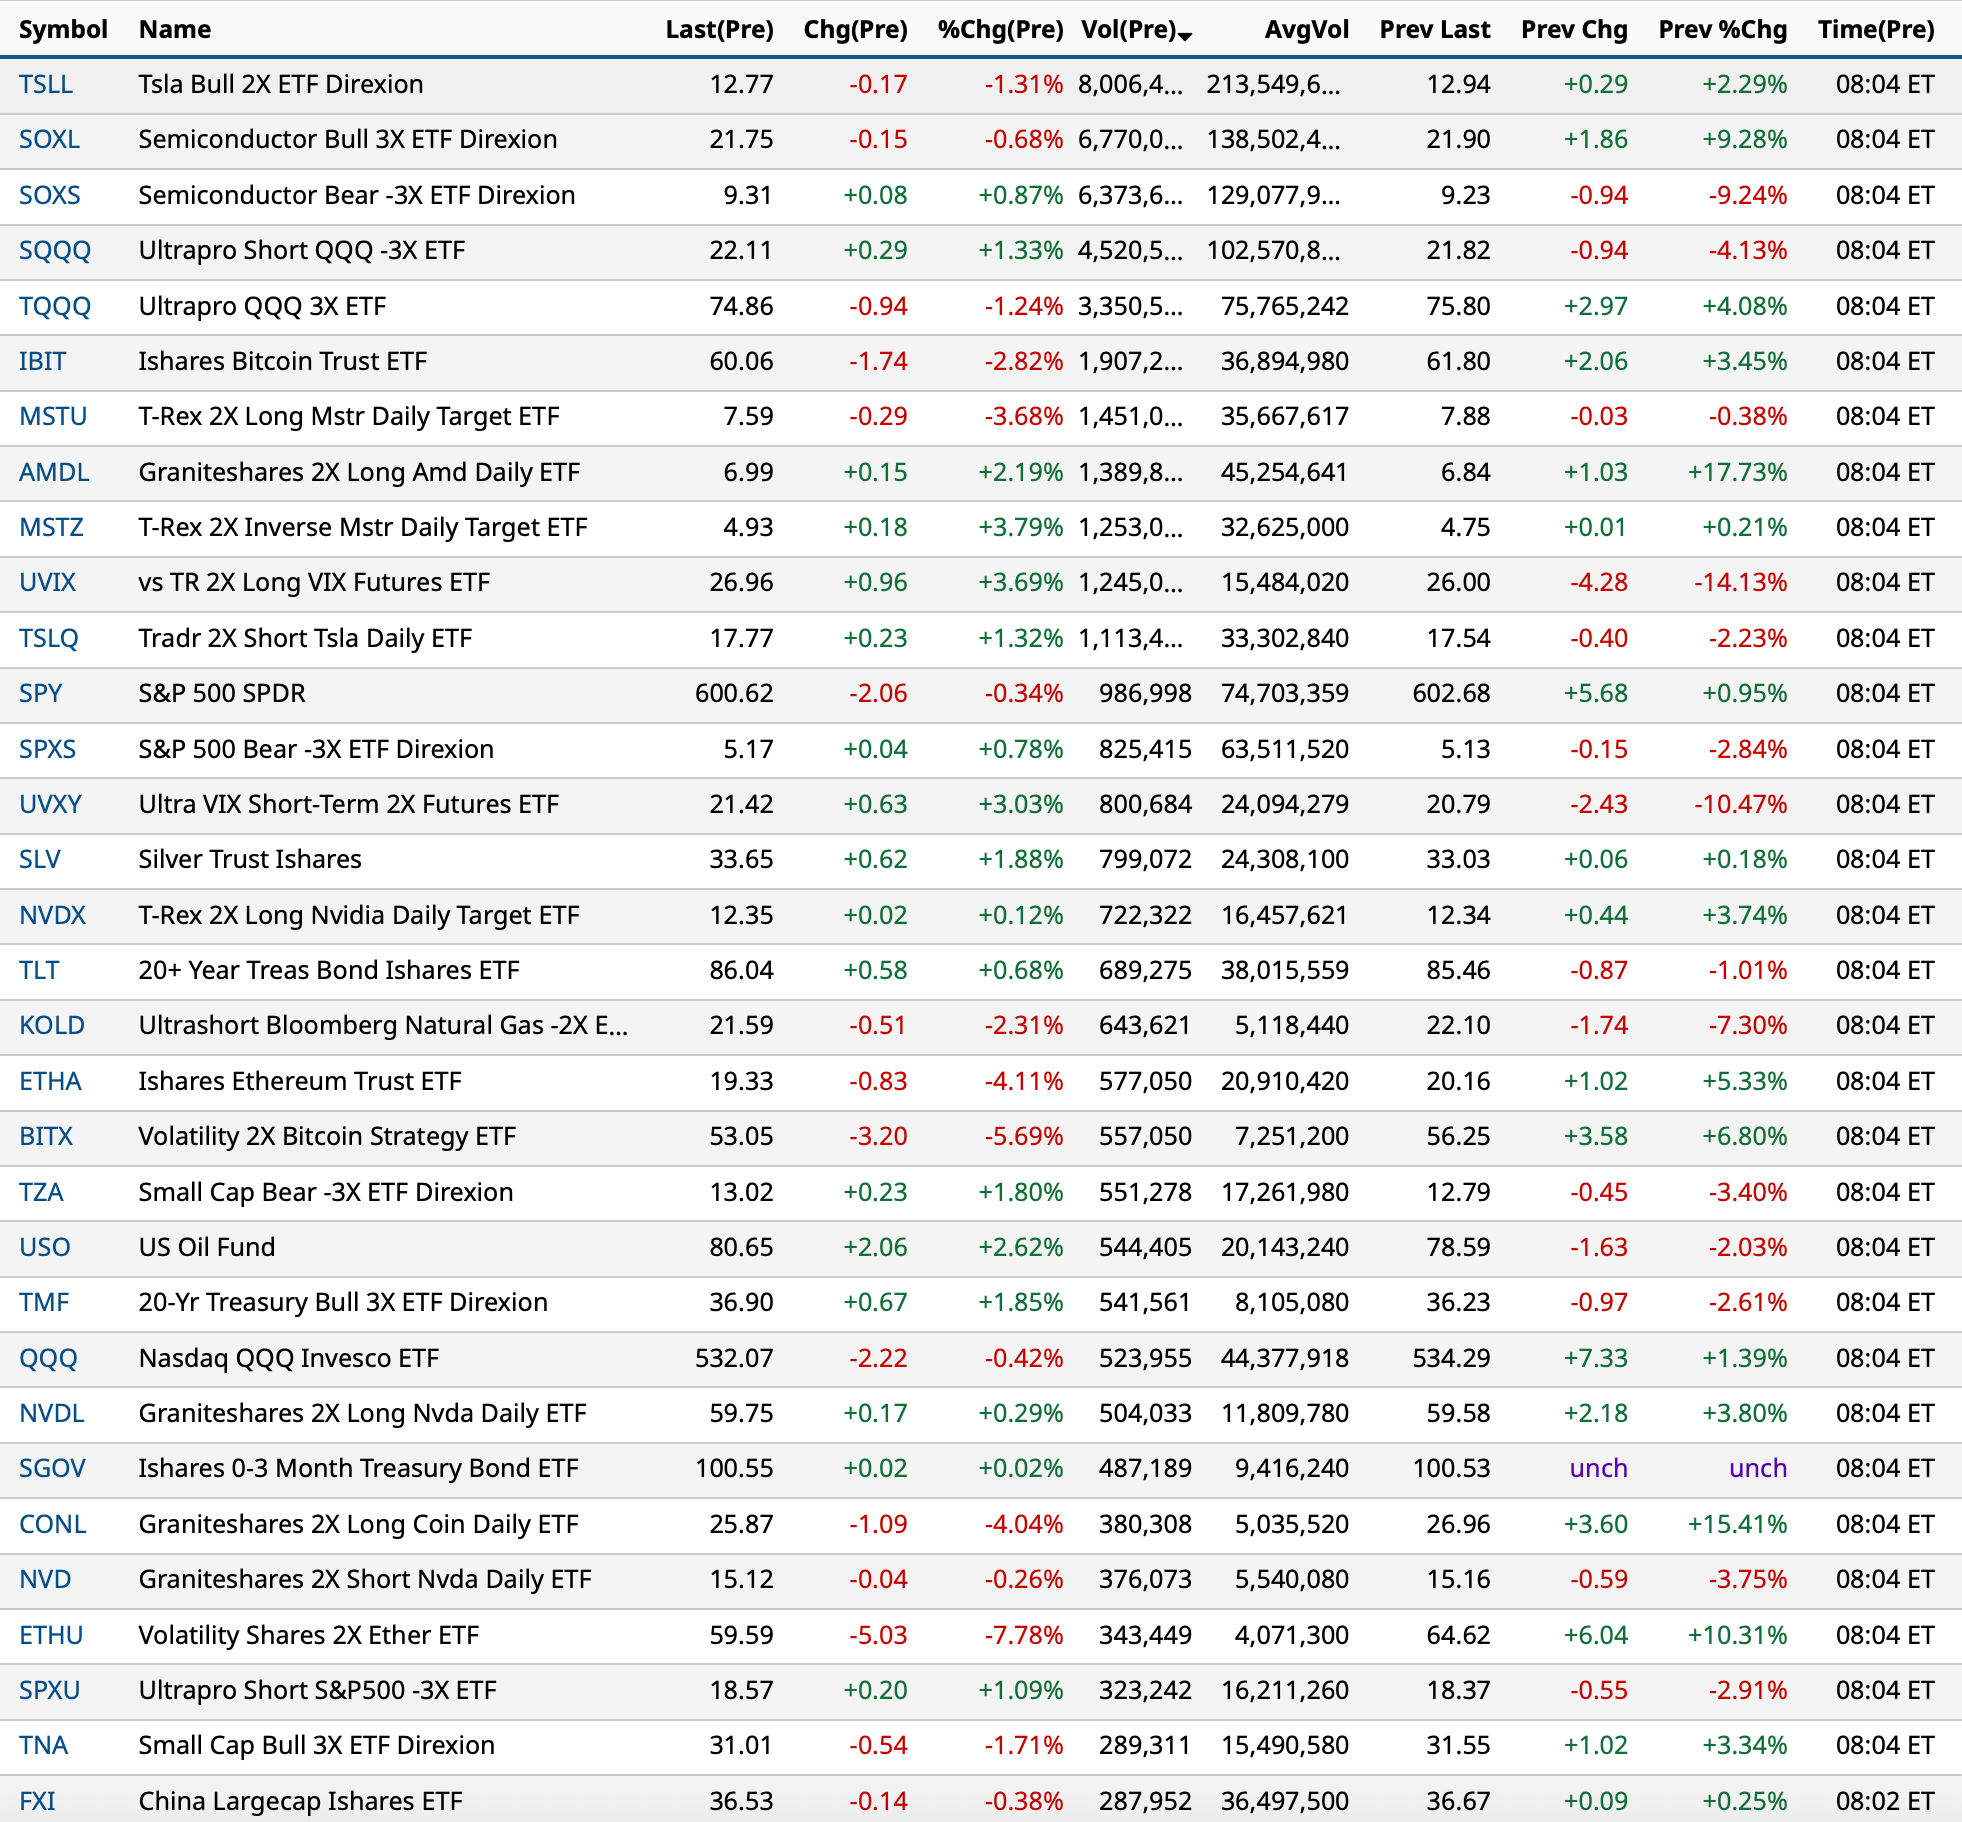1962x1822 pixels.
Task: Sort by the AvgVol column header
Action: click(1305, 30)
